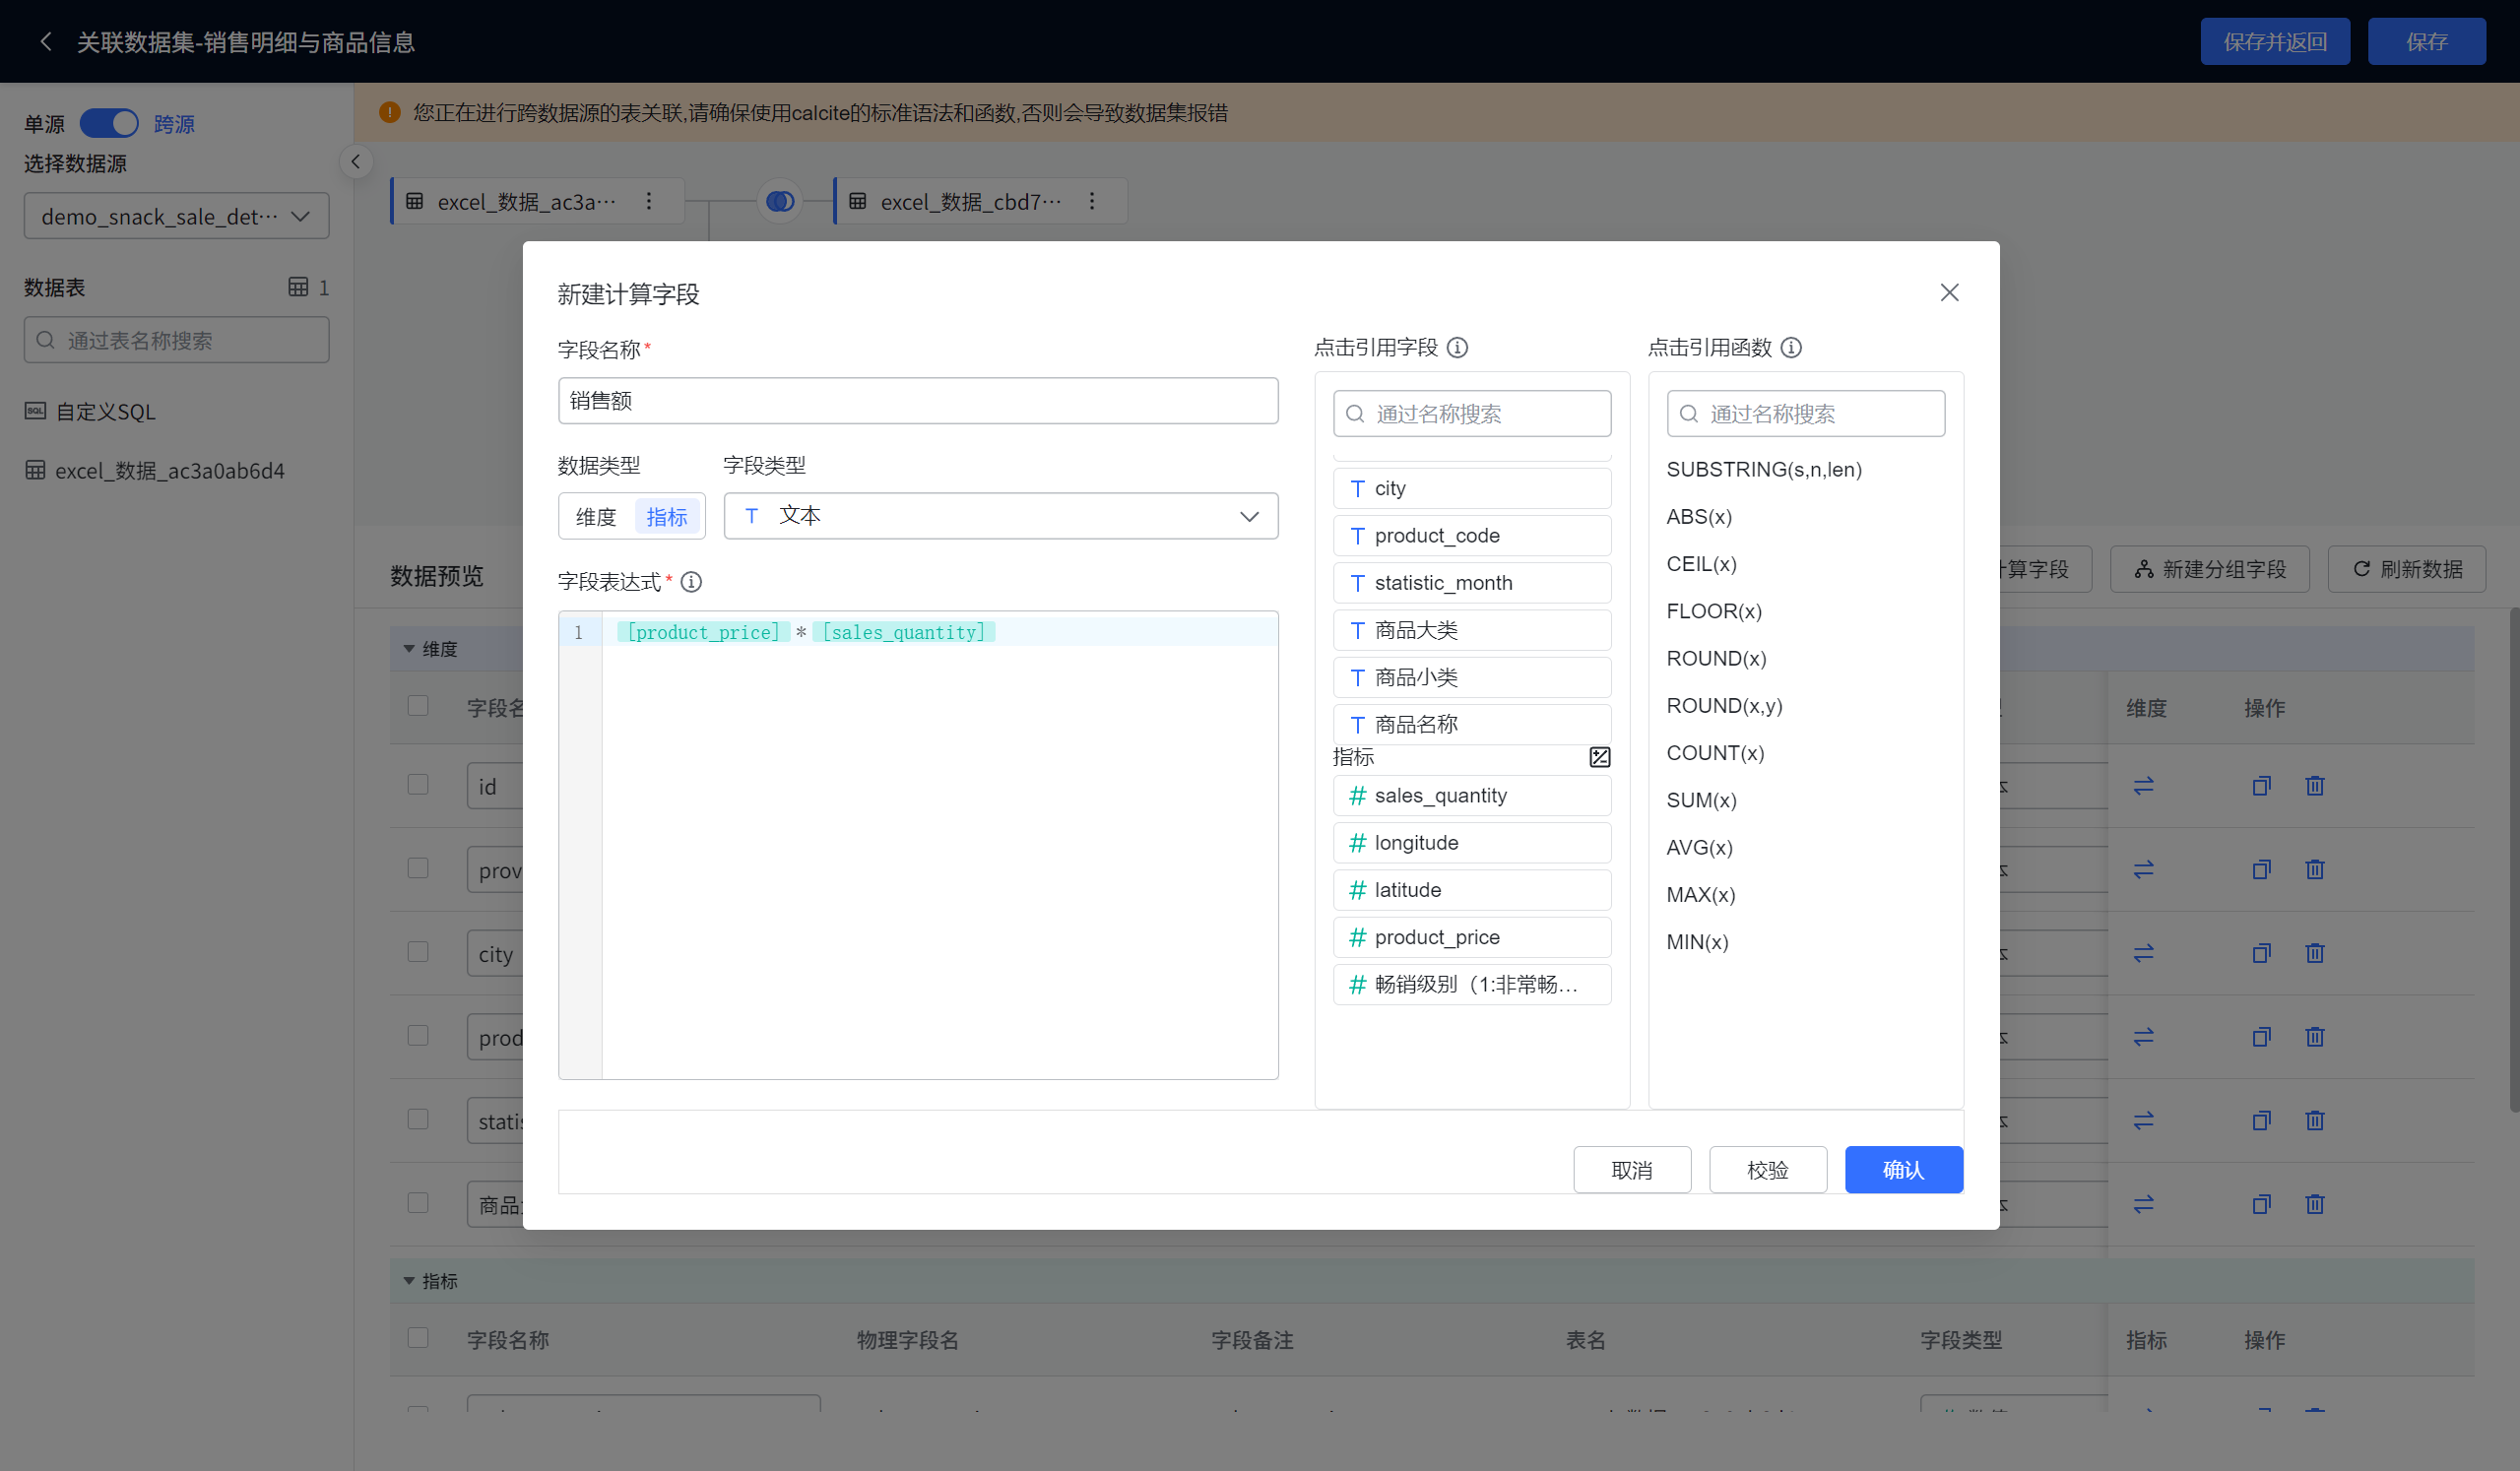This screenshot has height=1471, width=2520.
Task: Collapse the left sidebar panel
Action: tap(355, 162)
